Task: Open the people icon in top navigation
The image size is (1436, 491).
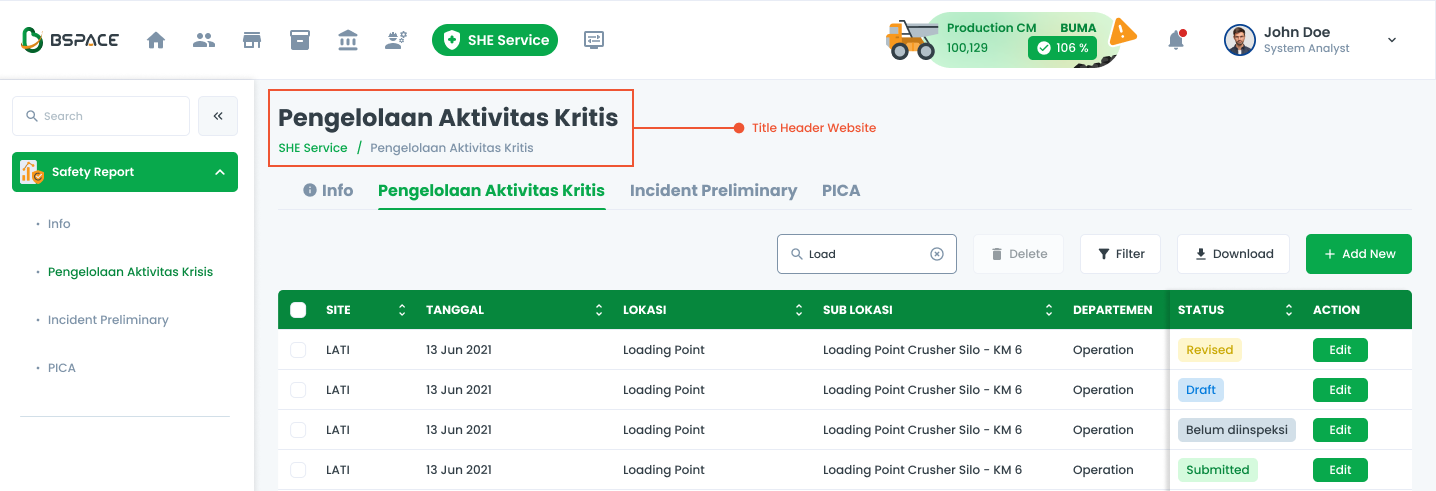Action: 204,40
